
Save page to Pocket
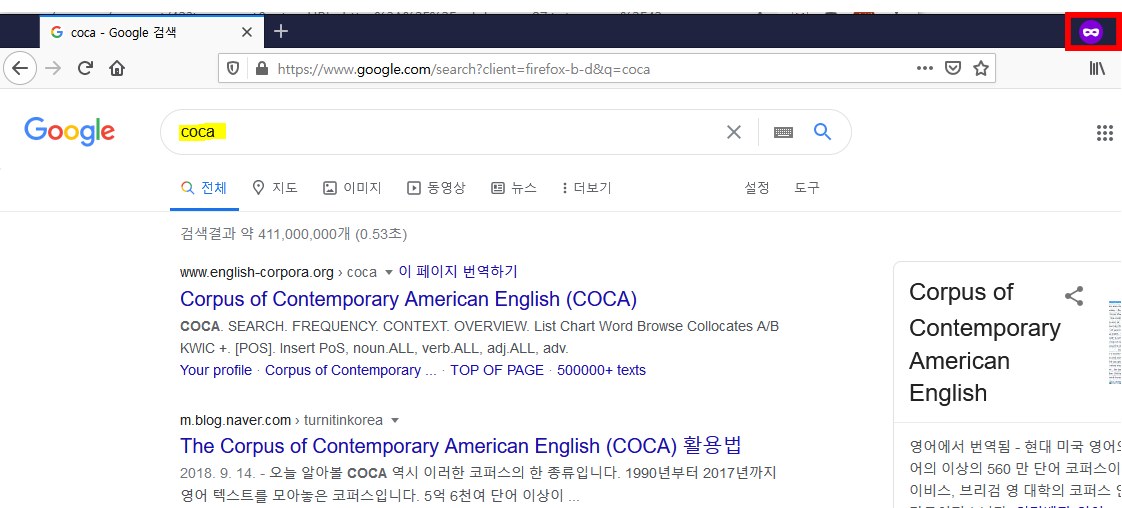952,69
